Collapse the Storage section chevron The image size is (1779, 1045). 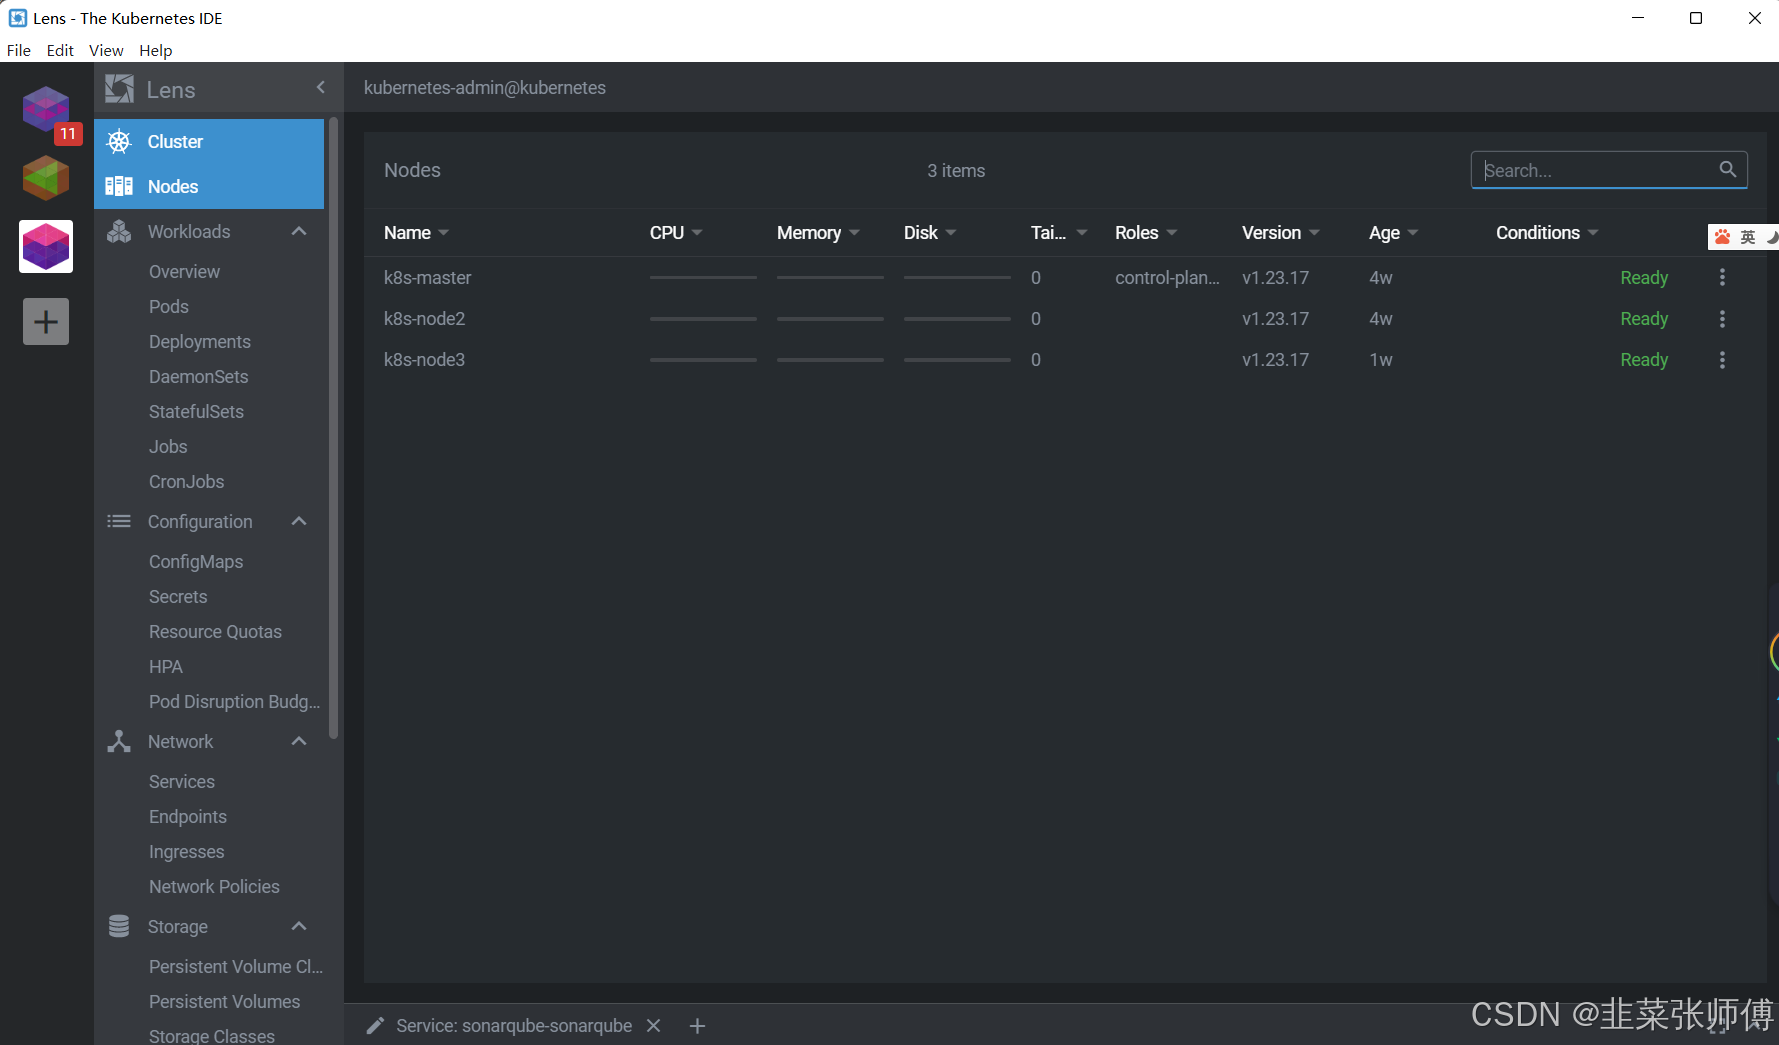[x=299, y=927]
